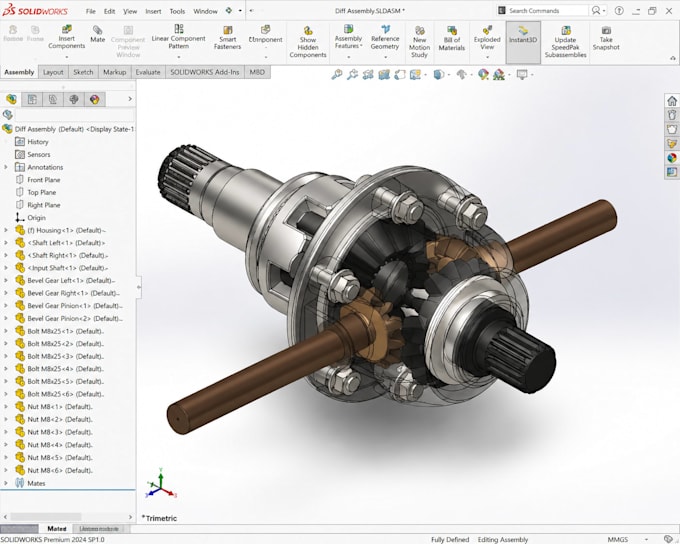The image size is (680, 544).
Task: Switch to the Evaluate tab
Action: 148,72
